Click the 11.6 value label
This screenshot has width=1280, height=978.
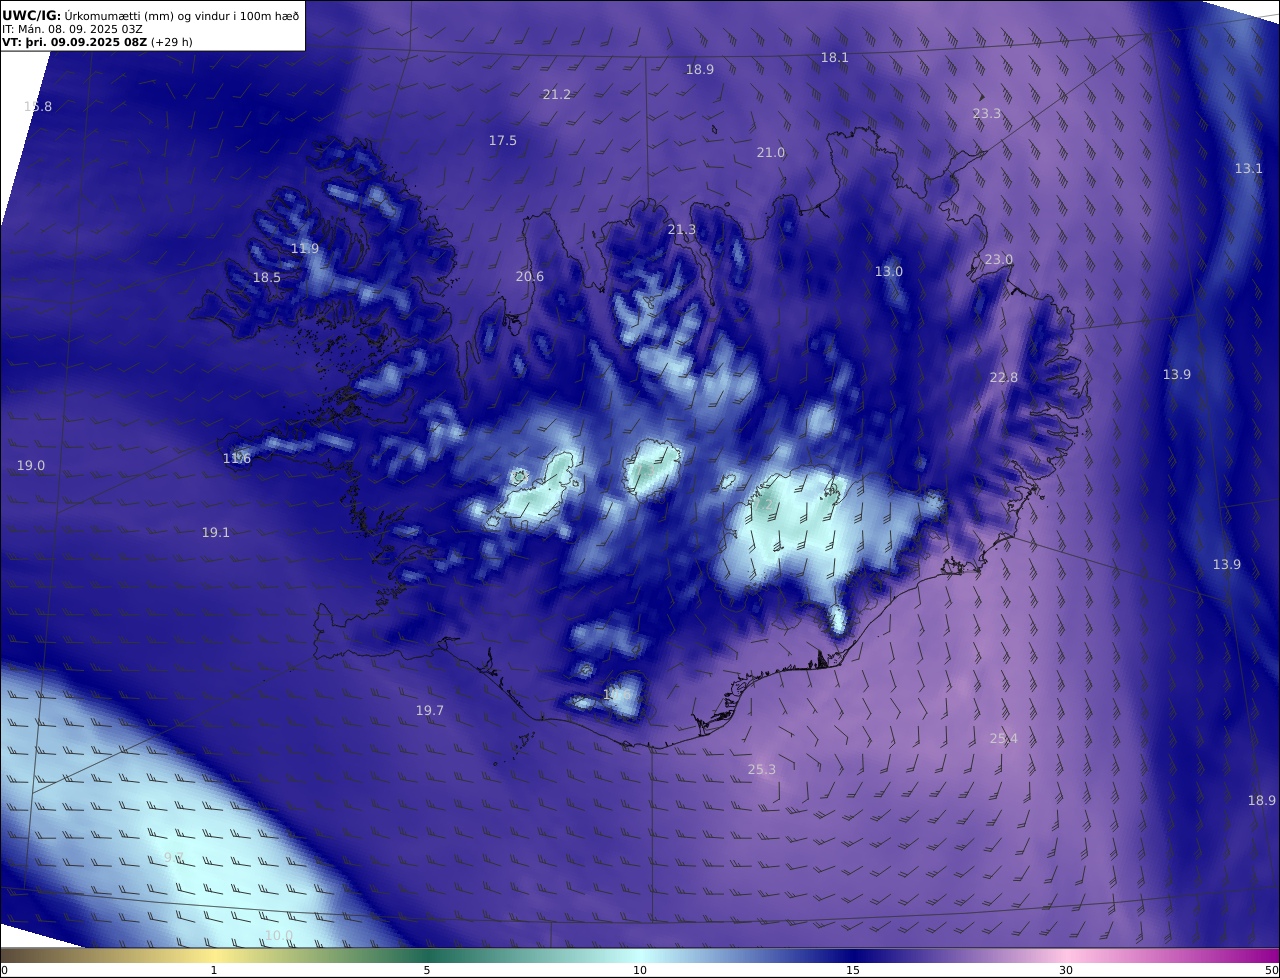click(x=237, y=458)
